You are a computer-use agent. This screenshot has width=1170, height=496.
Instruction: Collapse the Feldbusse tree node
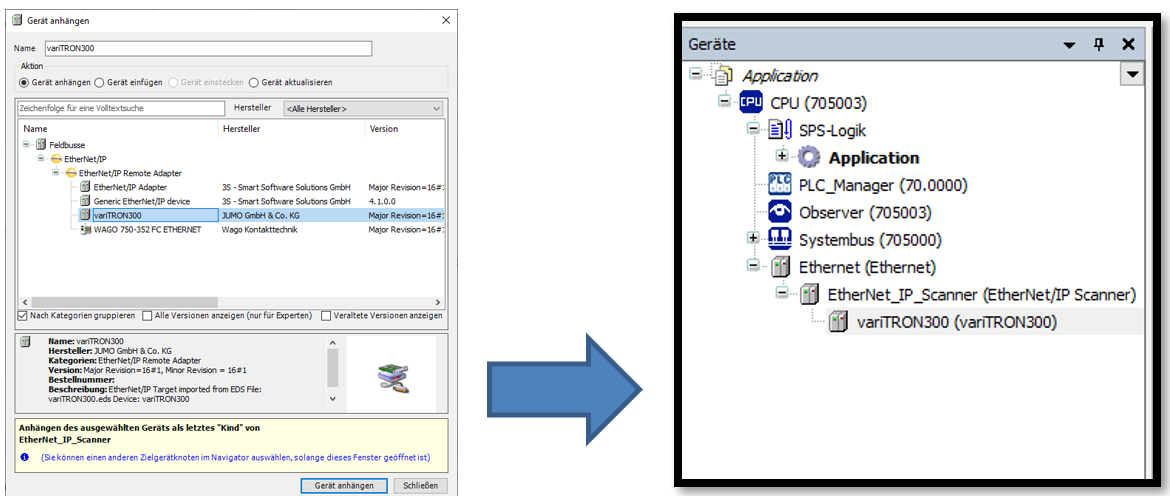pos(27,145)
